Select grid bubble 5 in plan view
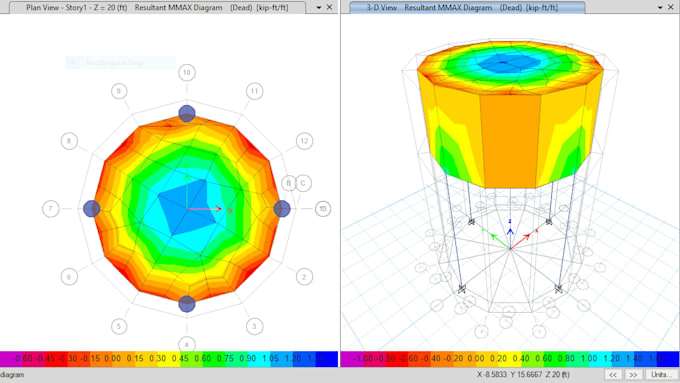680x383 pixels. tap(119, 326)
